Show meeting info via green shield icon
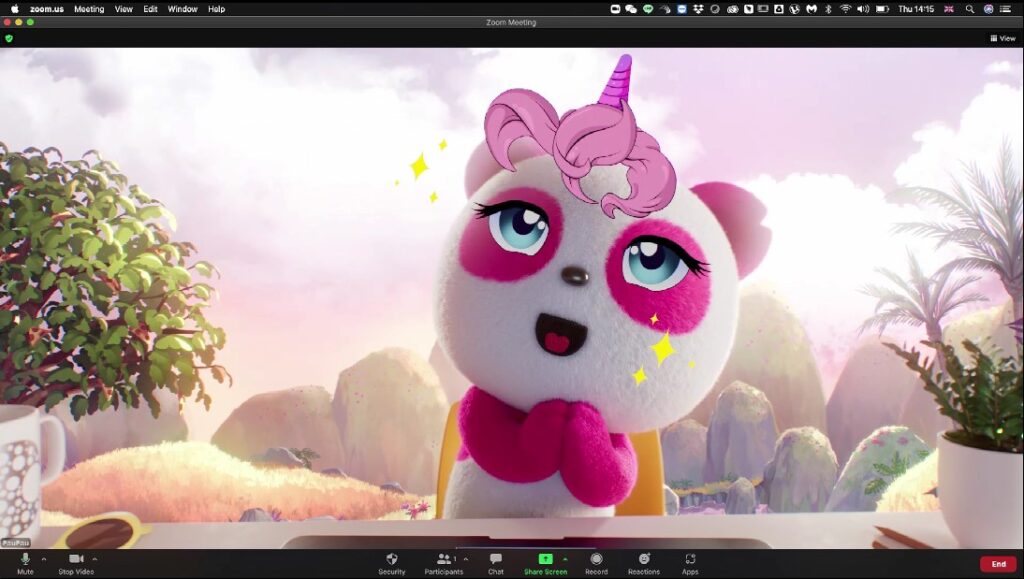The width and height of the screenshot is (1024, 579). [x=9, y=39]
